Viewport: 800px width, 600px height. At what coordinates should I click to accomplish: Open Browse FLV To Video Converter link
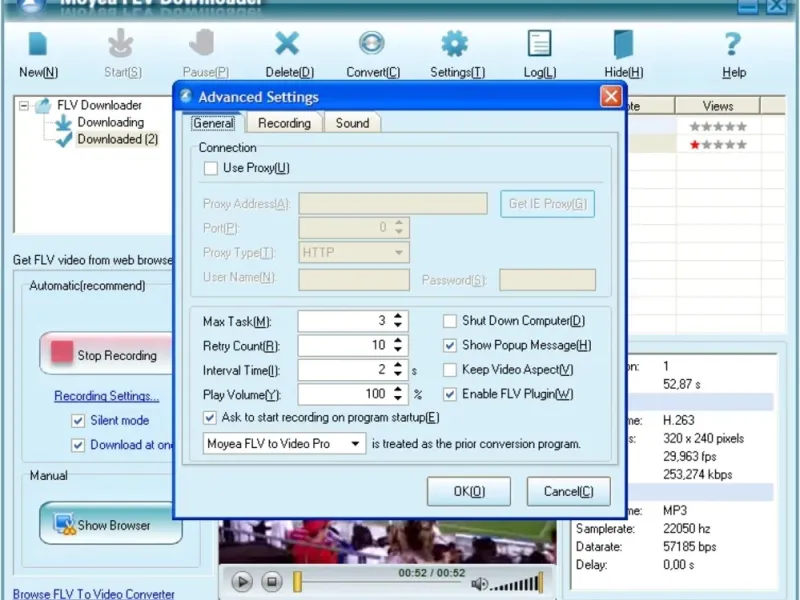click(x=94, y=594)
